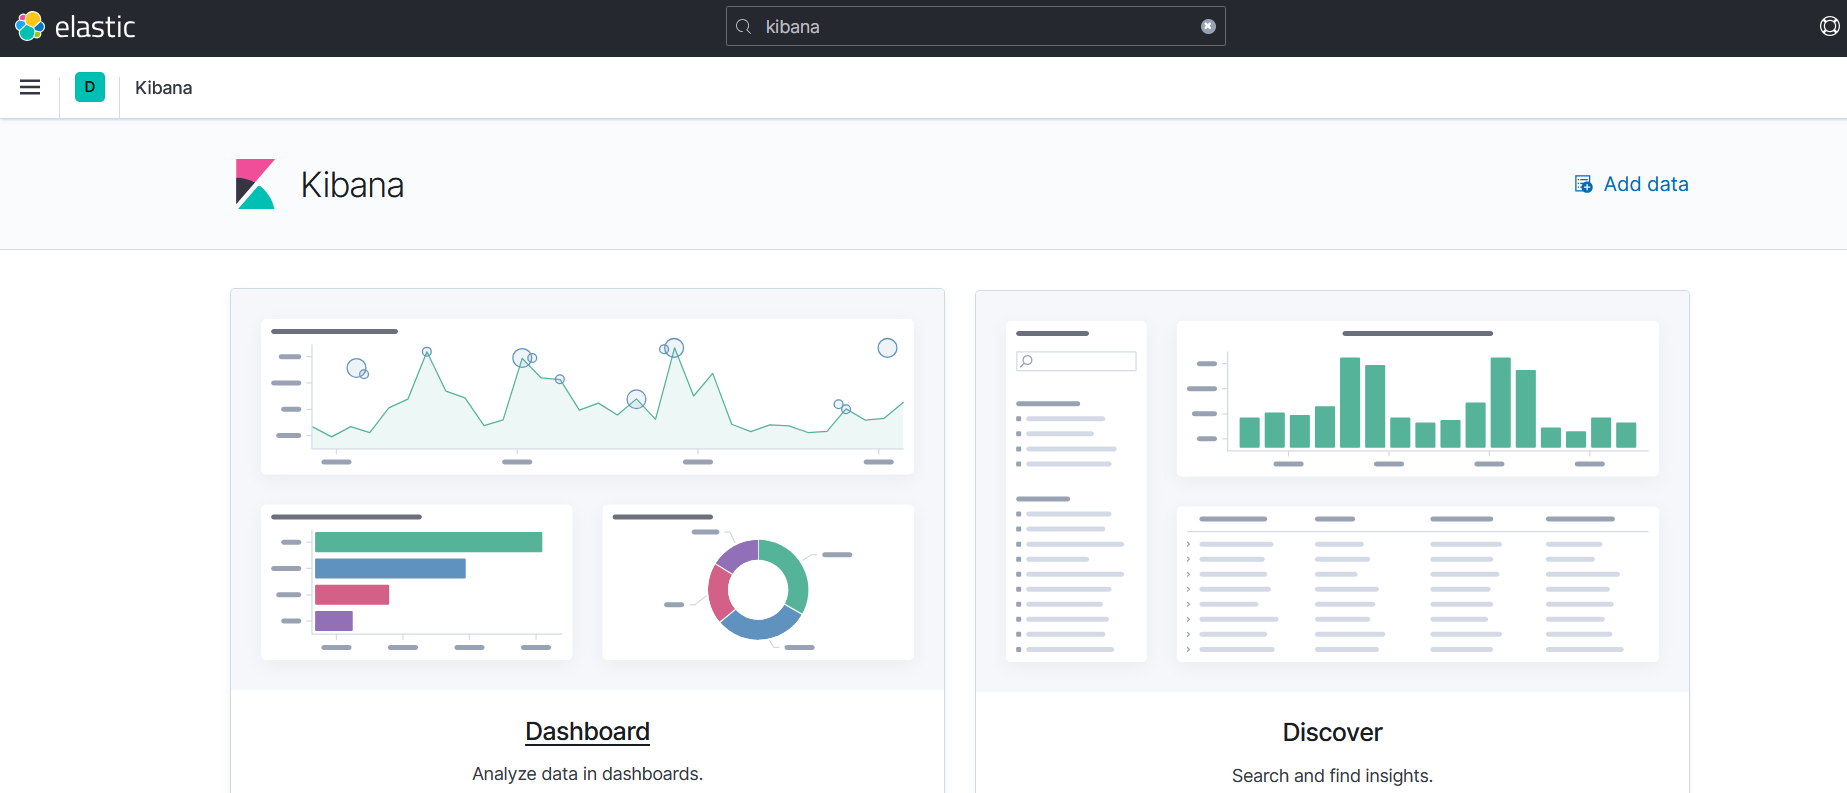Click the Kibana page heading

(352, 185)
